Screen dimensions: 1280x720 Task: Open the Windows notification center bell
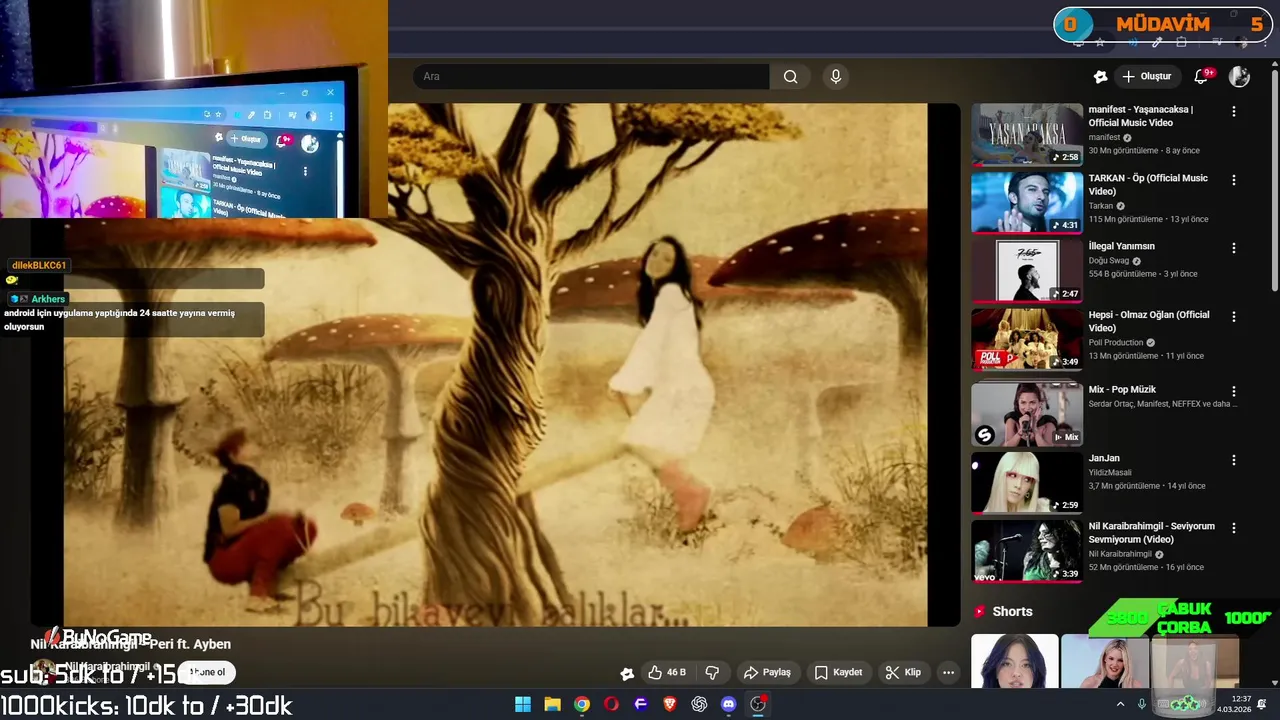click(x=1262, y=704)
